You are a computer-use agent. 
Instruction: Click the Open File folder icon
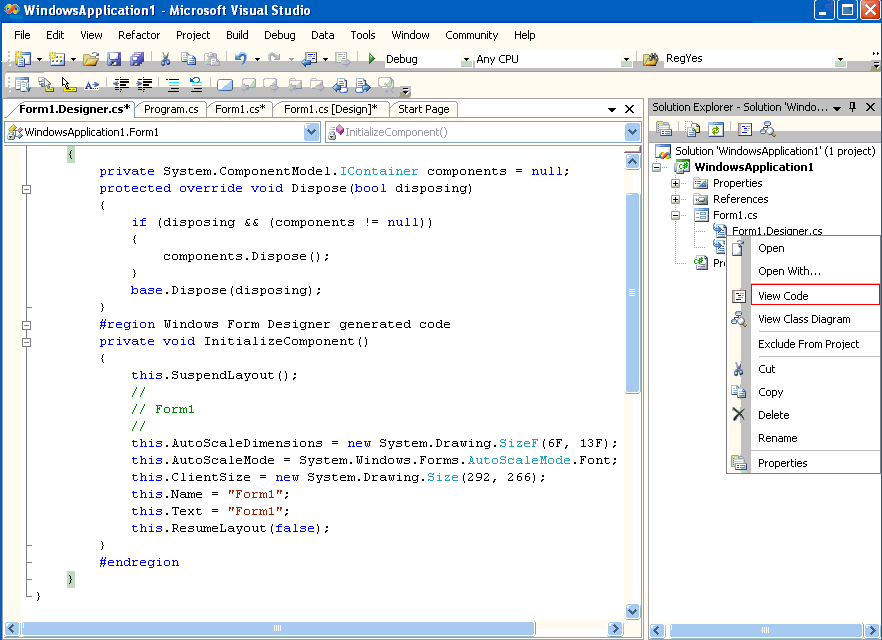(91, 58)
